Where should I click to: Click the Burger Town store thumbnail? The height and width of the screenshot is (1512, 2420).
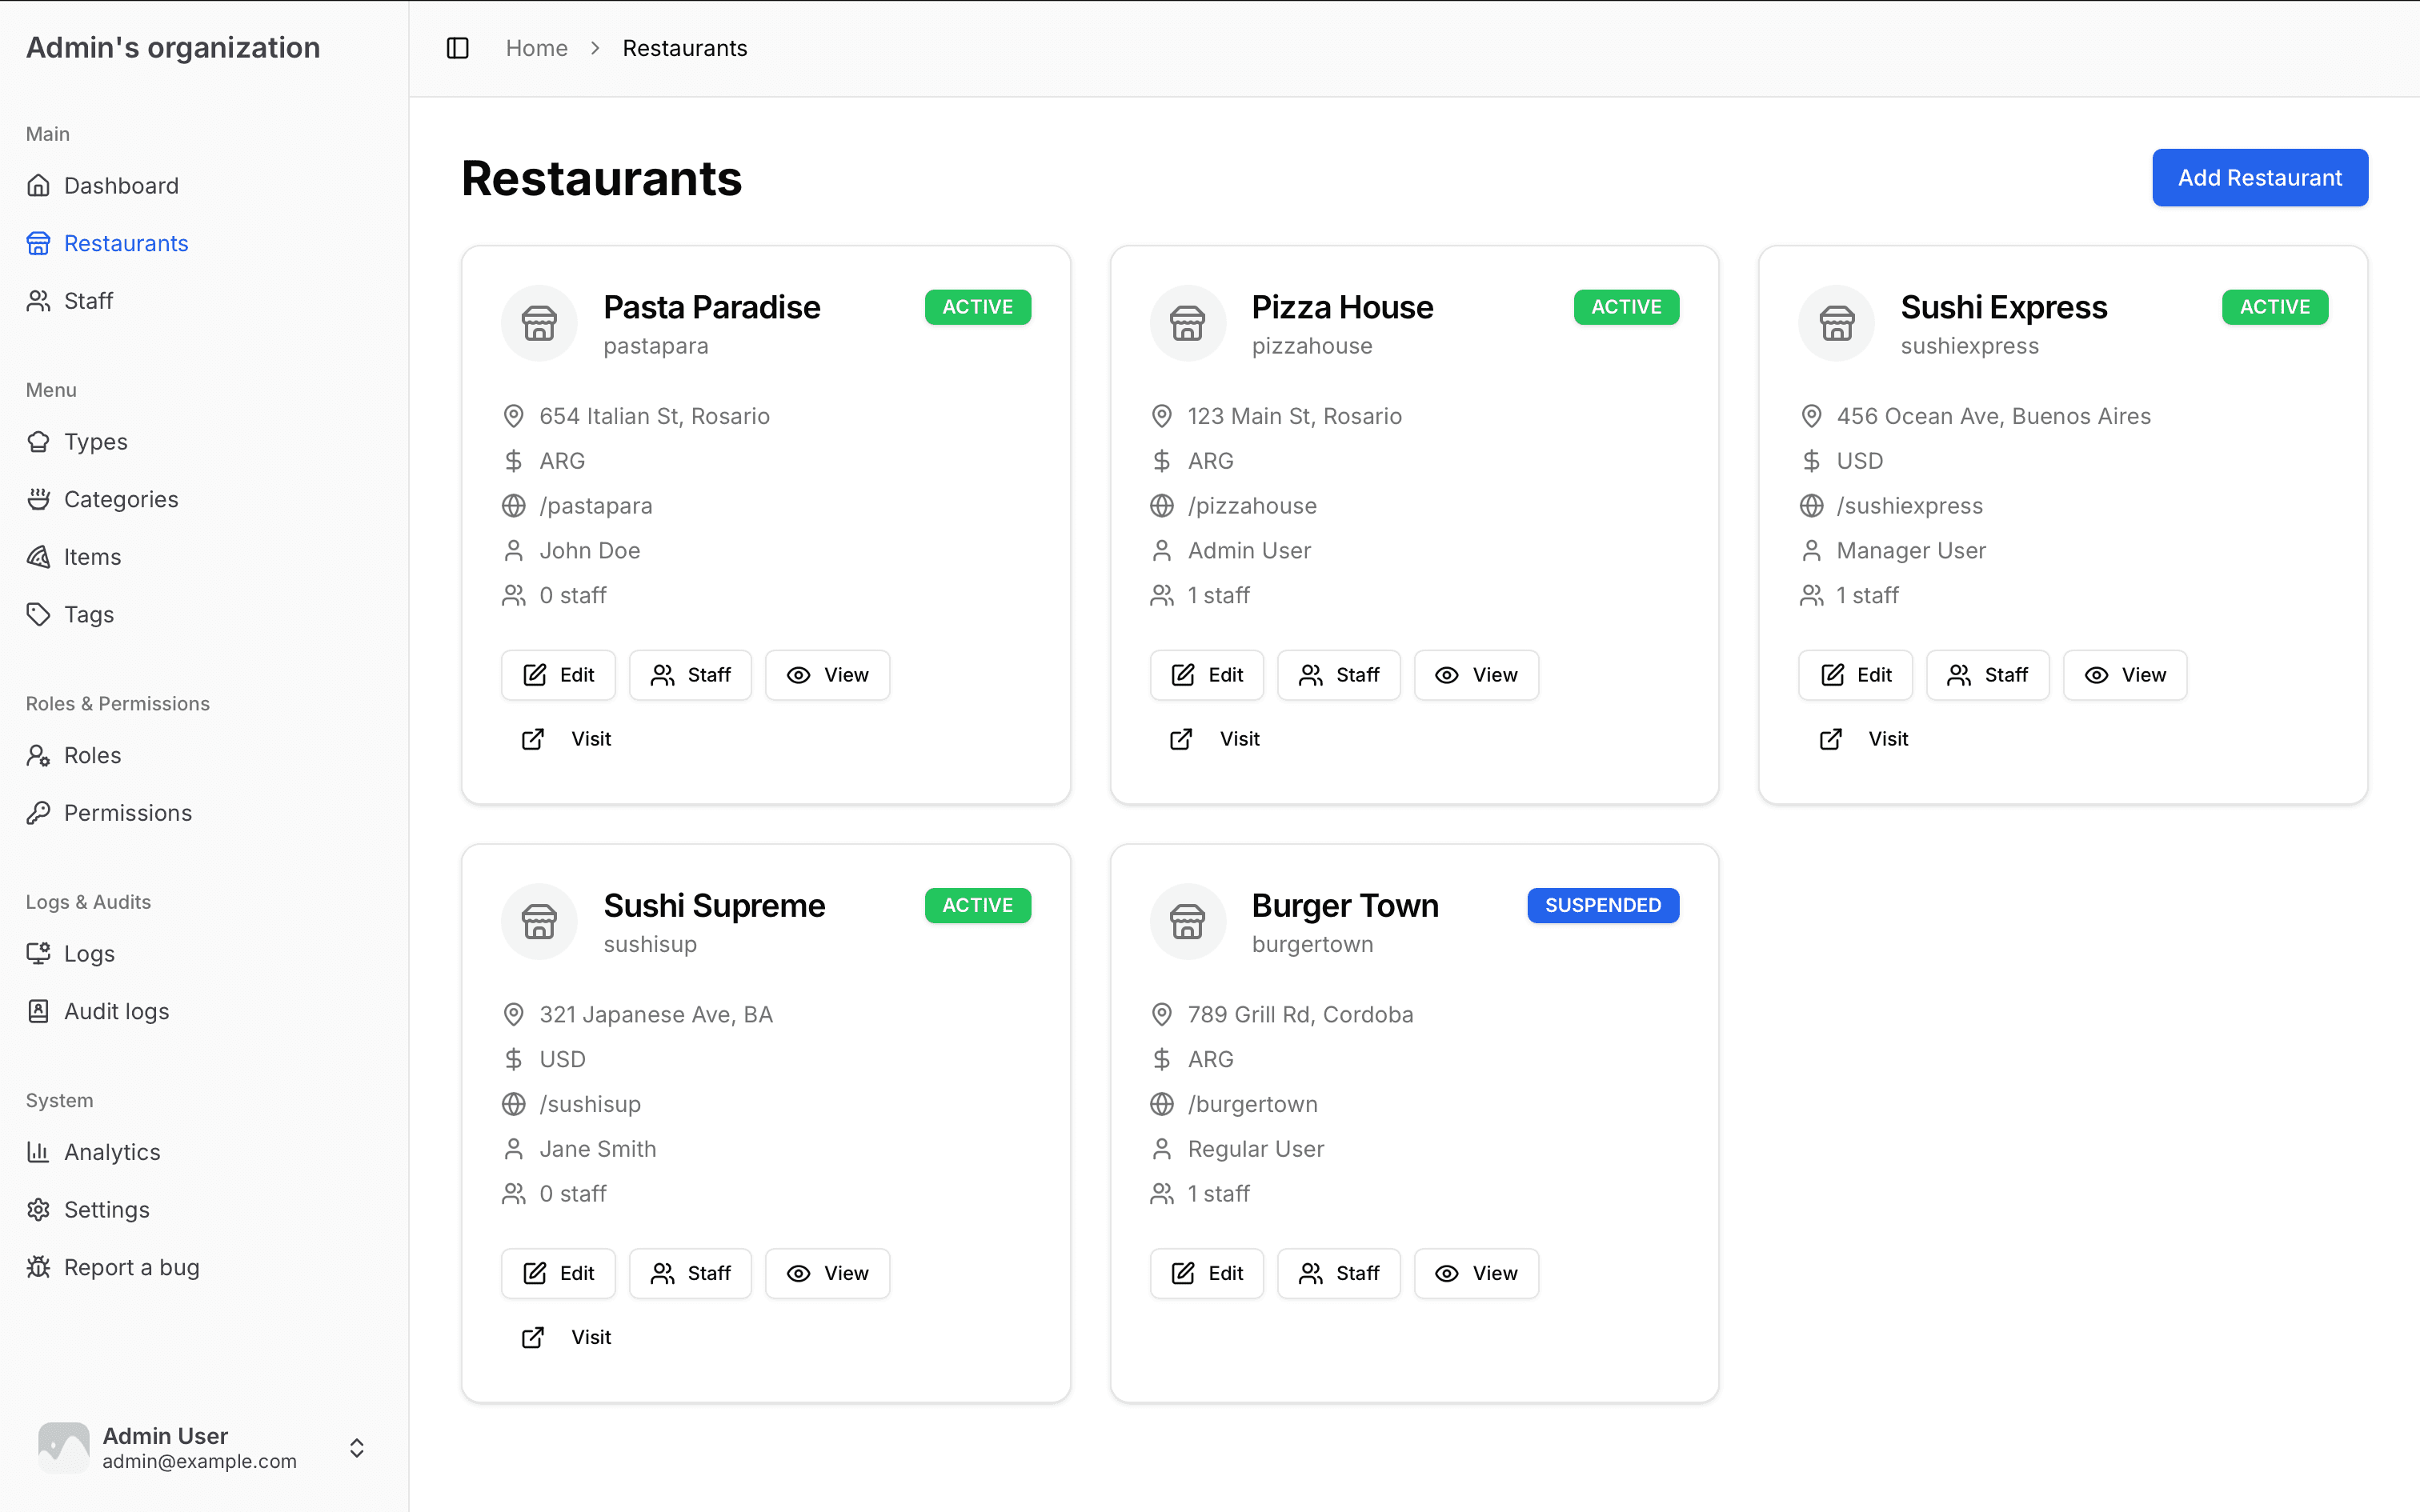pyautogui.click(x=1187, y=921)
